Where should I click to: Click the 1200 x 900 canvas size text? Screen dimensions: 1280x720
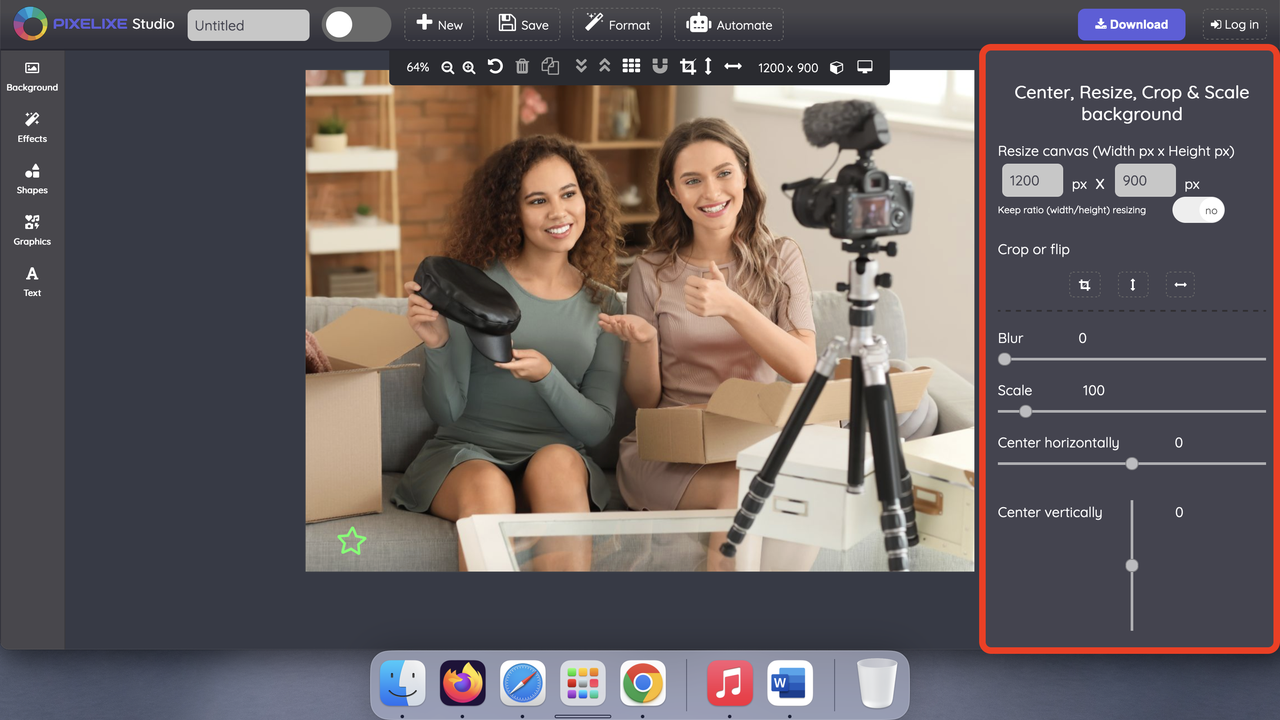point(788,67)
